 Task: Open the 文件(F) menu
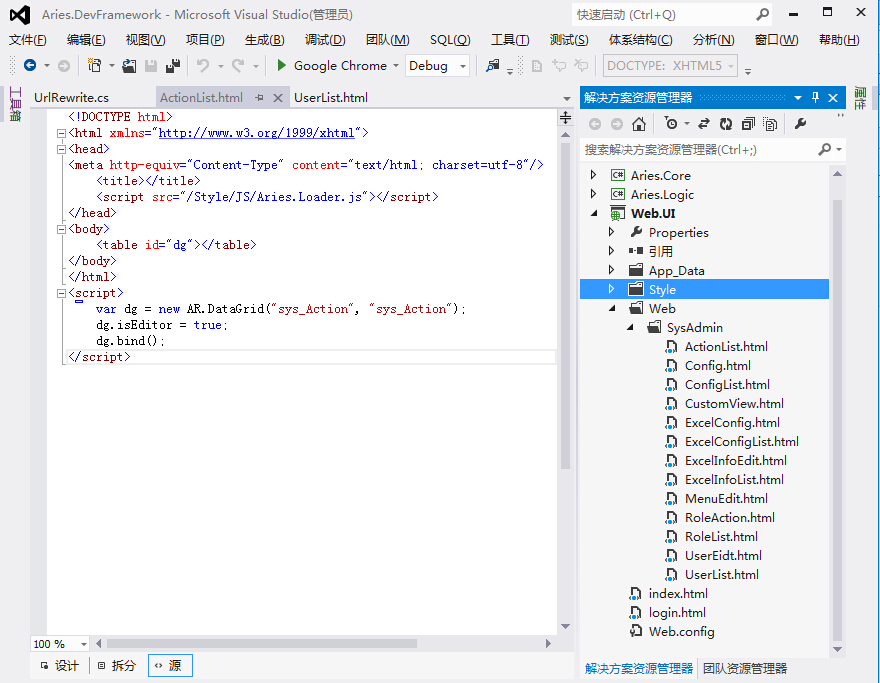click(28, 40)
